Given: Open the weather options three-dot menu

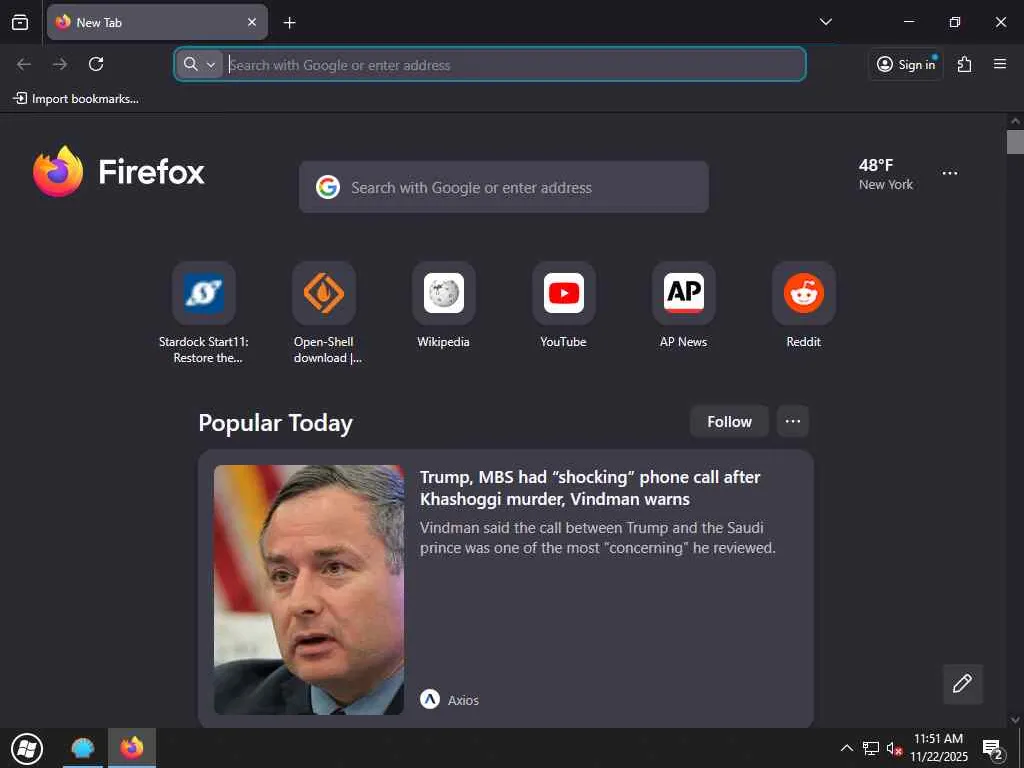Looking at the screenshot, I should coord(950,173).
